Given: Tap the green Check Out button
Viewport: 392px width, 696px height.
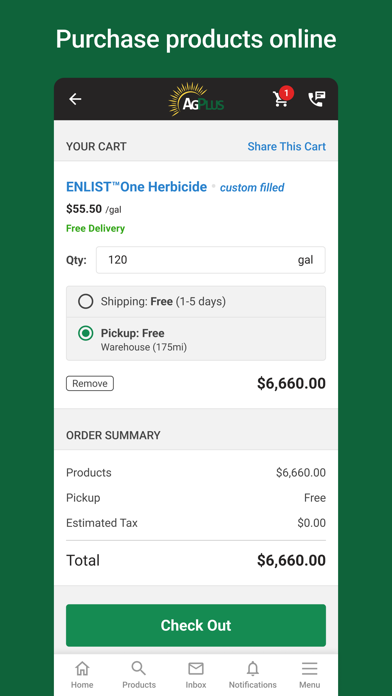Looking at the screenshot, I should pyautogui.click(x=196, y=625).
